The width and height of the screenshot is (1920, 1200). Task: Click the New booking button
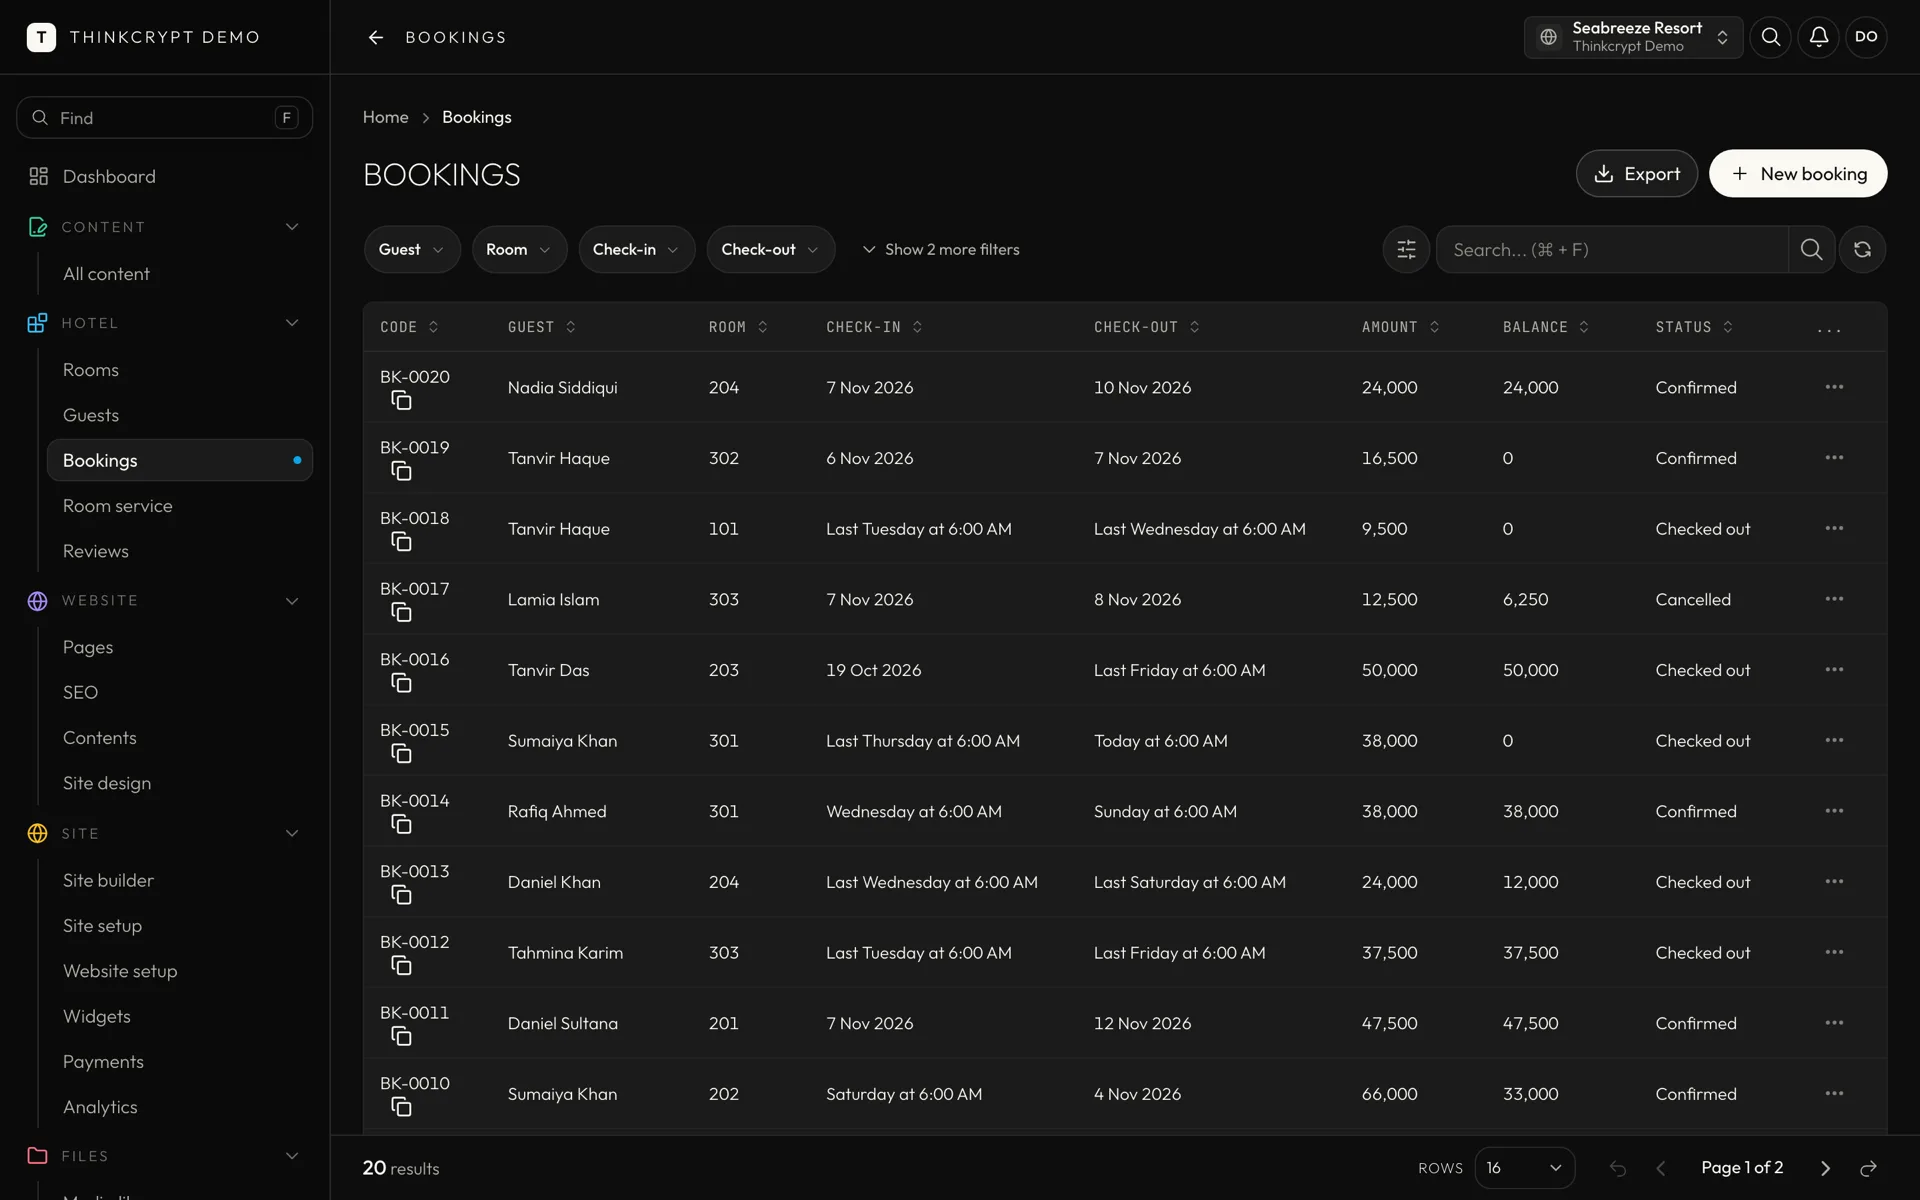pyautogui.click(x=1798, y=174)
